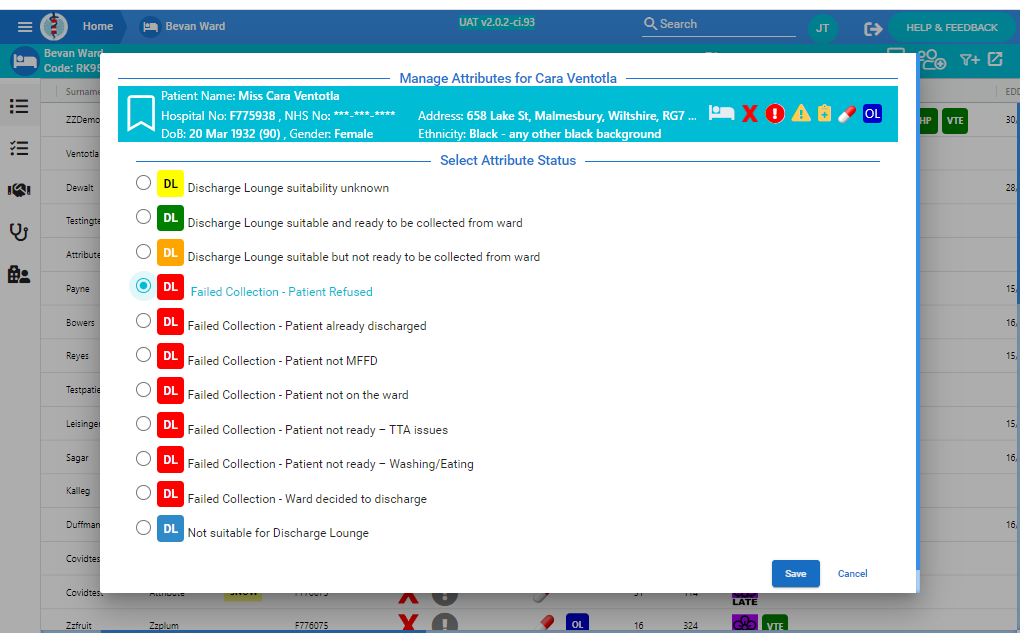Save the attribute status

(x=796, y=574)
